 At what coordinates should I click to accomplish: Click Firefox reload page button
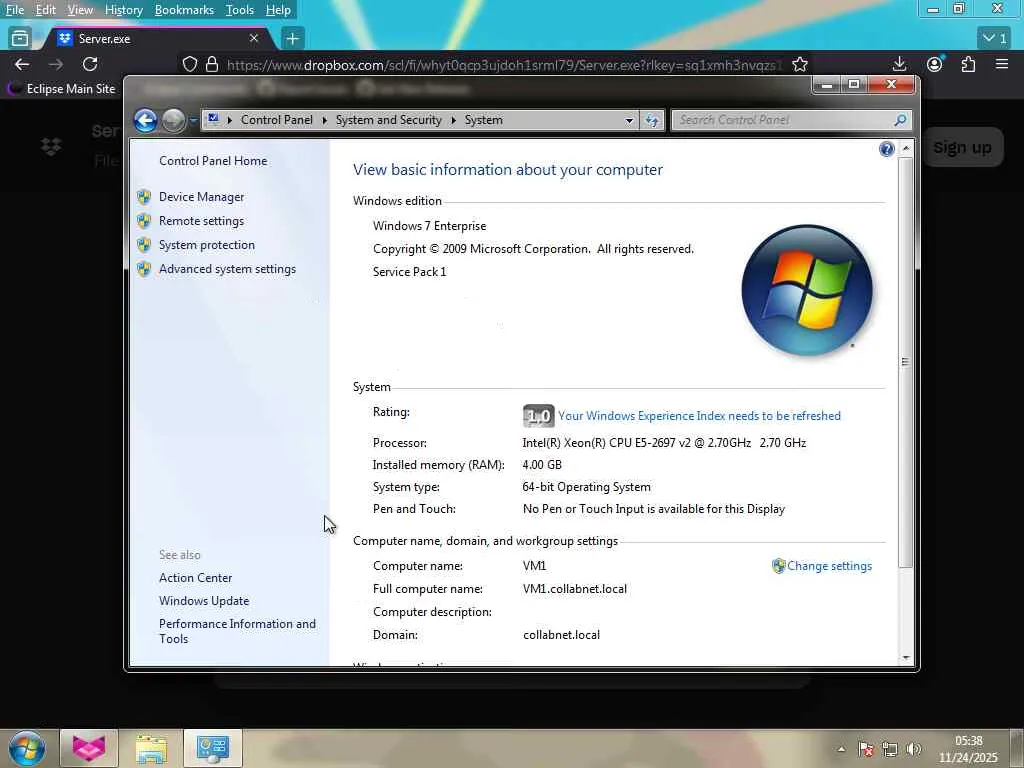[x=90, y=64]
